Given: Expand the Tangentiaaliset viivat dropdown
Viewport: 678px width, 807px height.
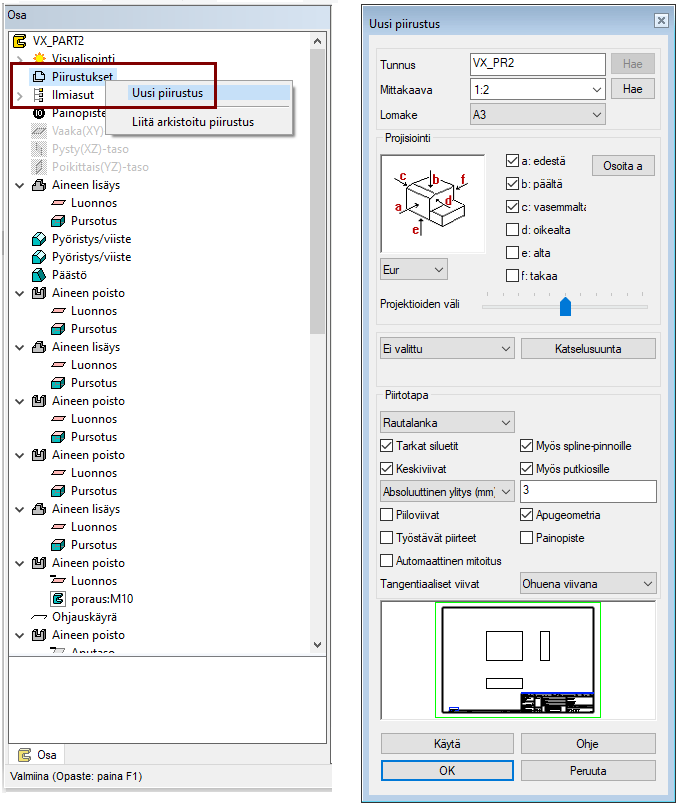Looking at the screenshot, I should tap(588, 583).
